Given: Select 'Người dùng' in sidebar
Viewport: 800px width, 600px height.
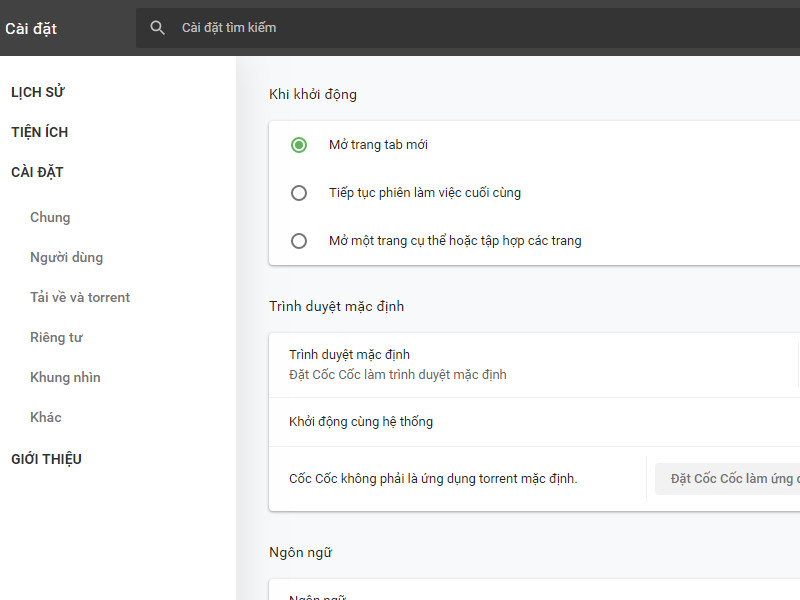Looking at the screenshot, I should [65, 257].
